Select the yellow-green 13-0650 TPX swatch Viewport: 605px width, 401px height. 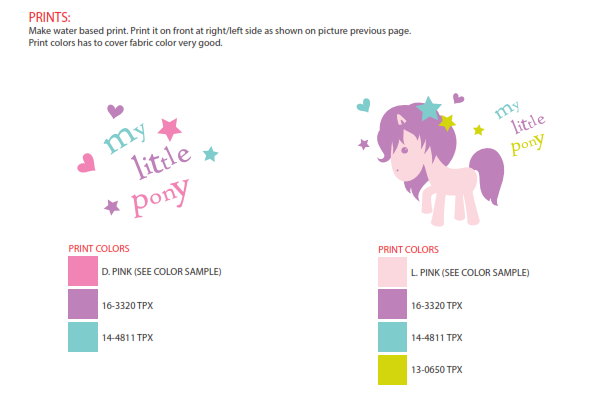392,370
